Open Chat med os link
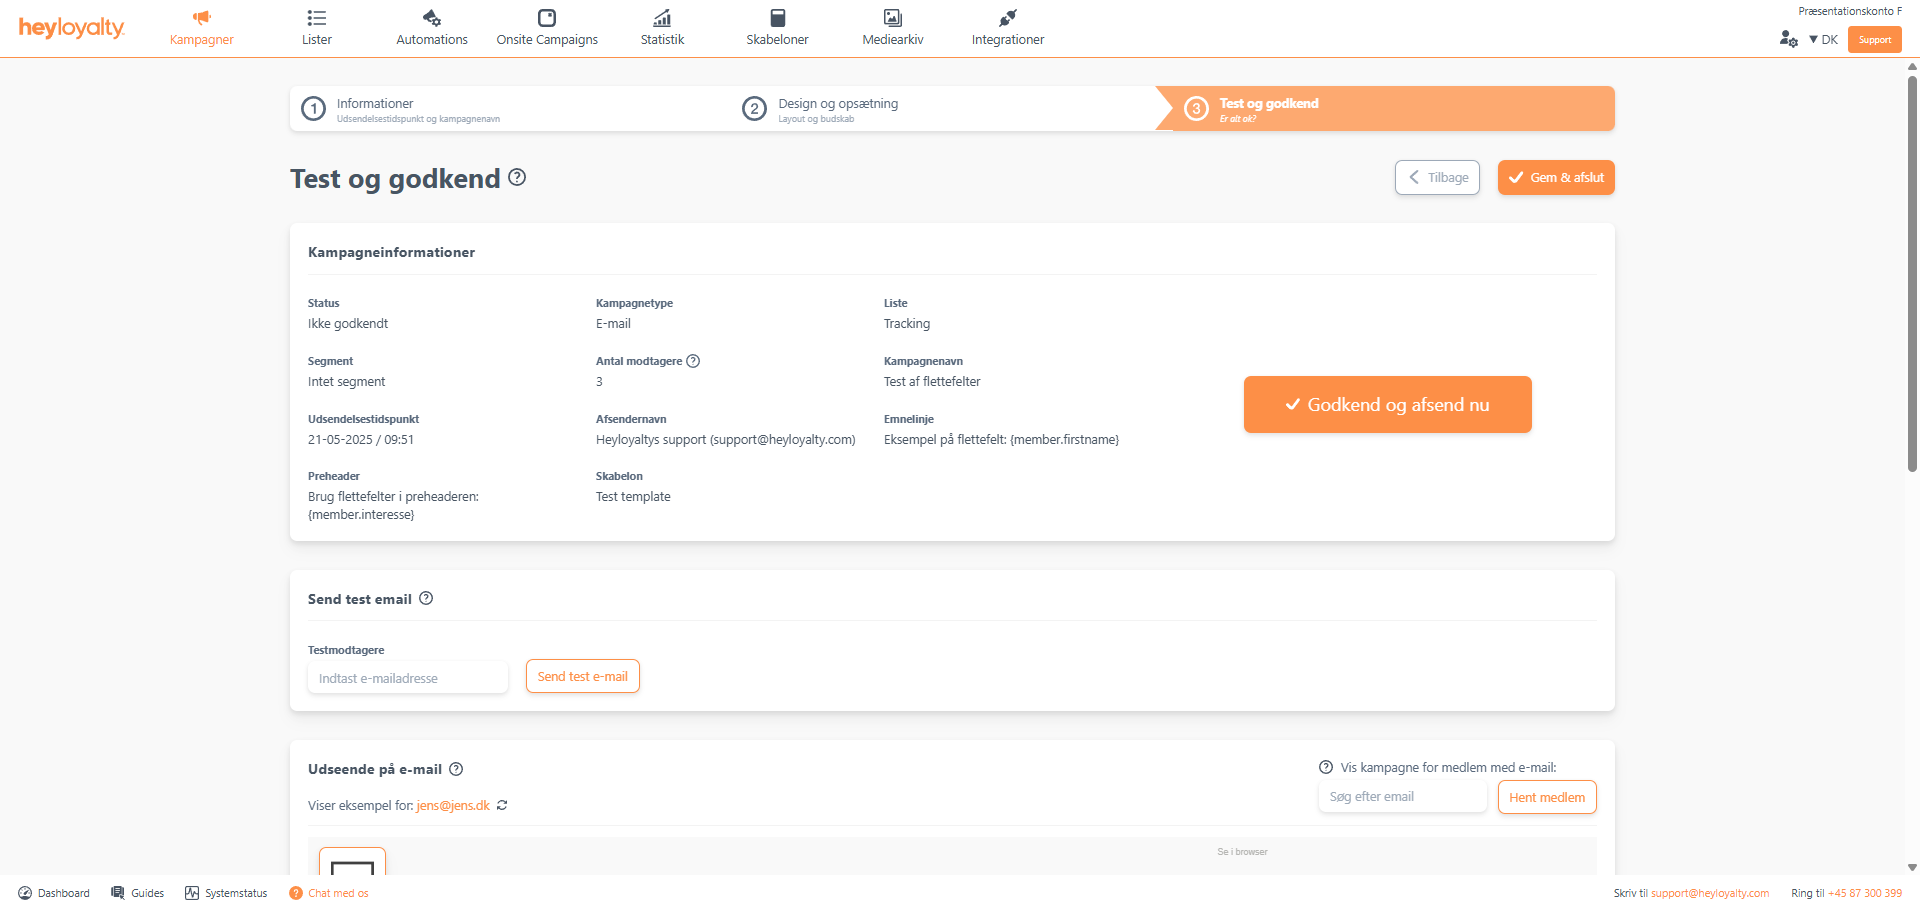The image size is (1920, 911). click(x=337, y=893)
